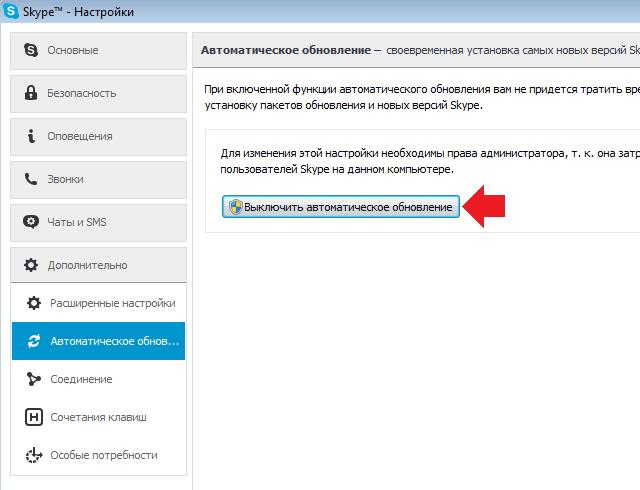Click the refresh arrows icon for Автоматическое обновление
This screenshot has width=640, height=490.
click(34, 341)
